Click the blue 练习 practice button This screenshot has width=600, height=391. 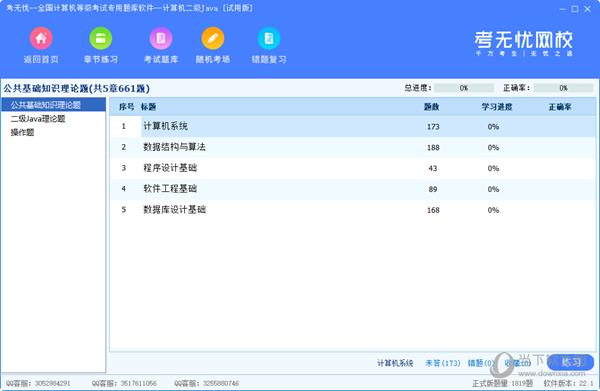pos(571,362)
